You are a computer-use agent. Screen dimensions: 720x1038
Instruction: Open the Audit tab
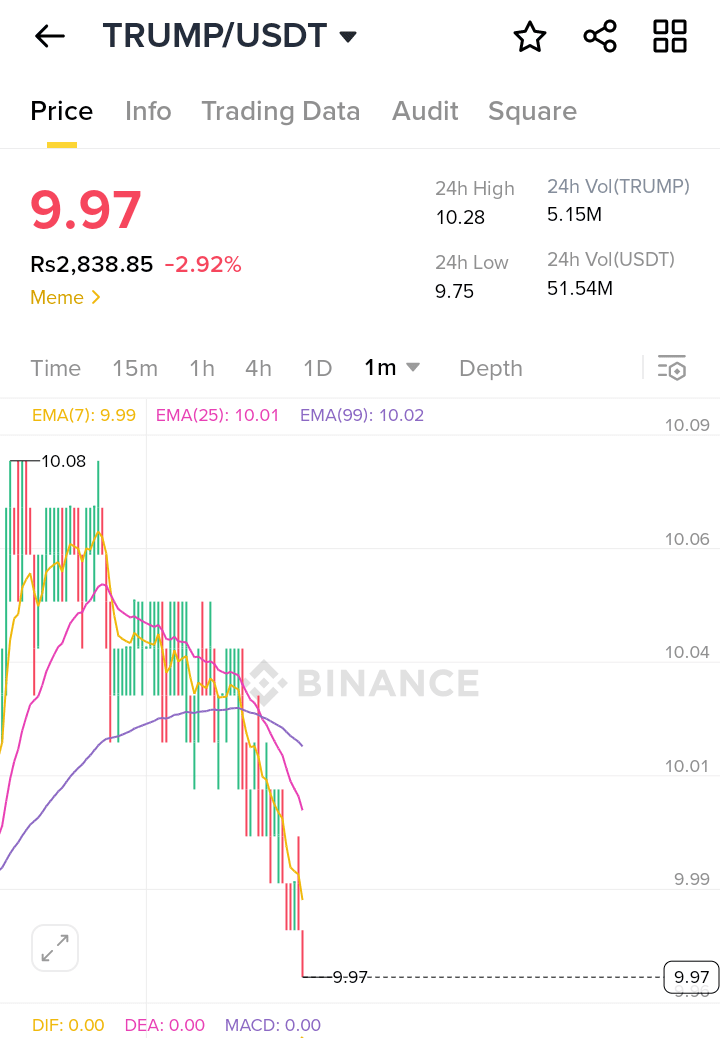point(425,111)
